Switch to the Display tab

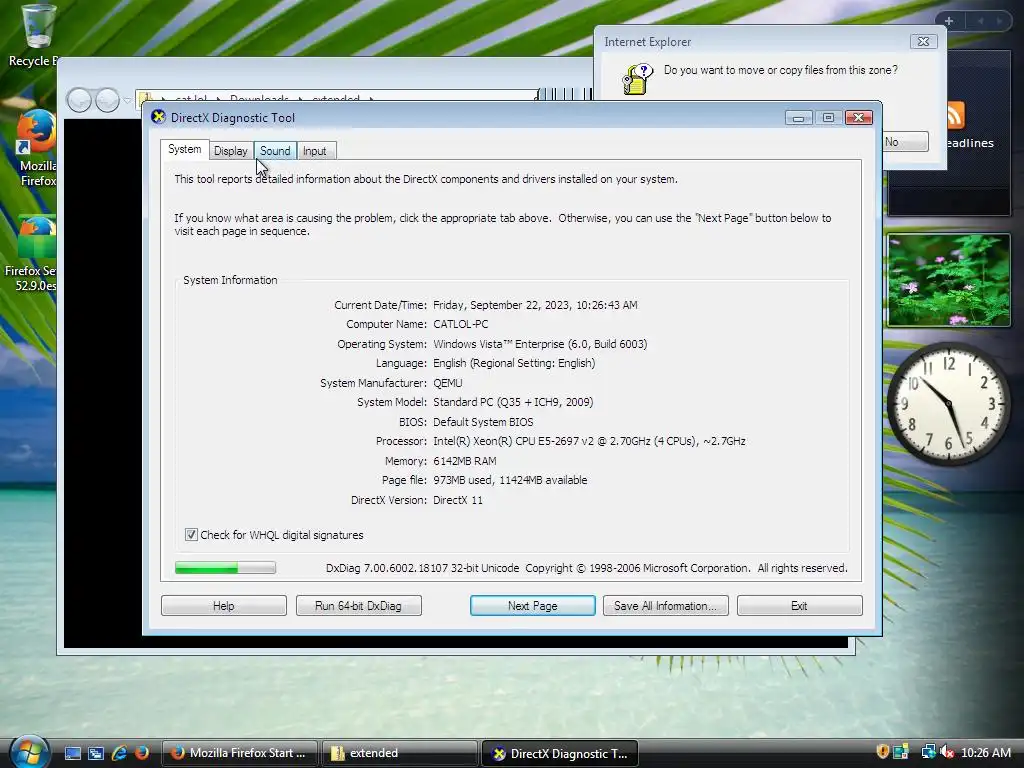click(231, 151)
